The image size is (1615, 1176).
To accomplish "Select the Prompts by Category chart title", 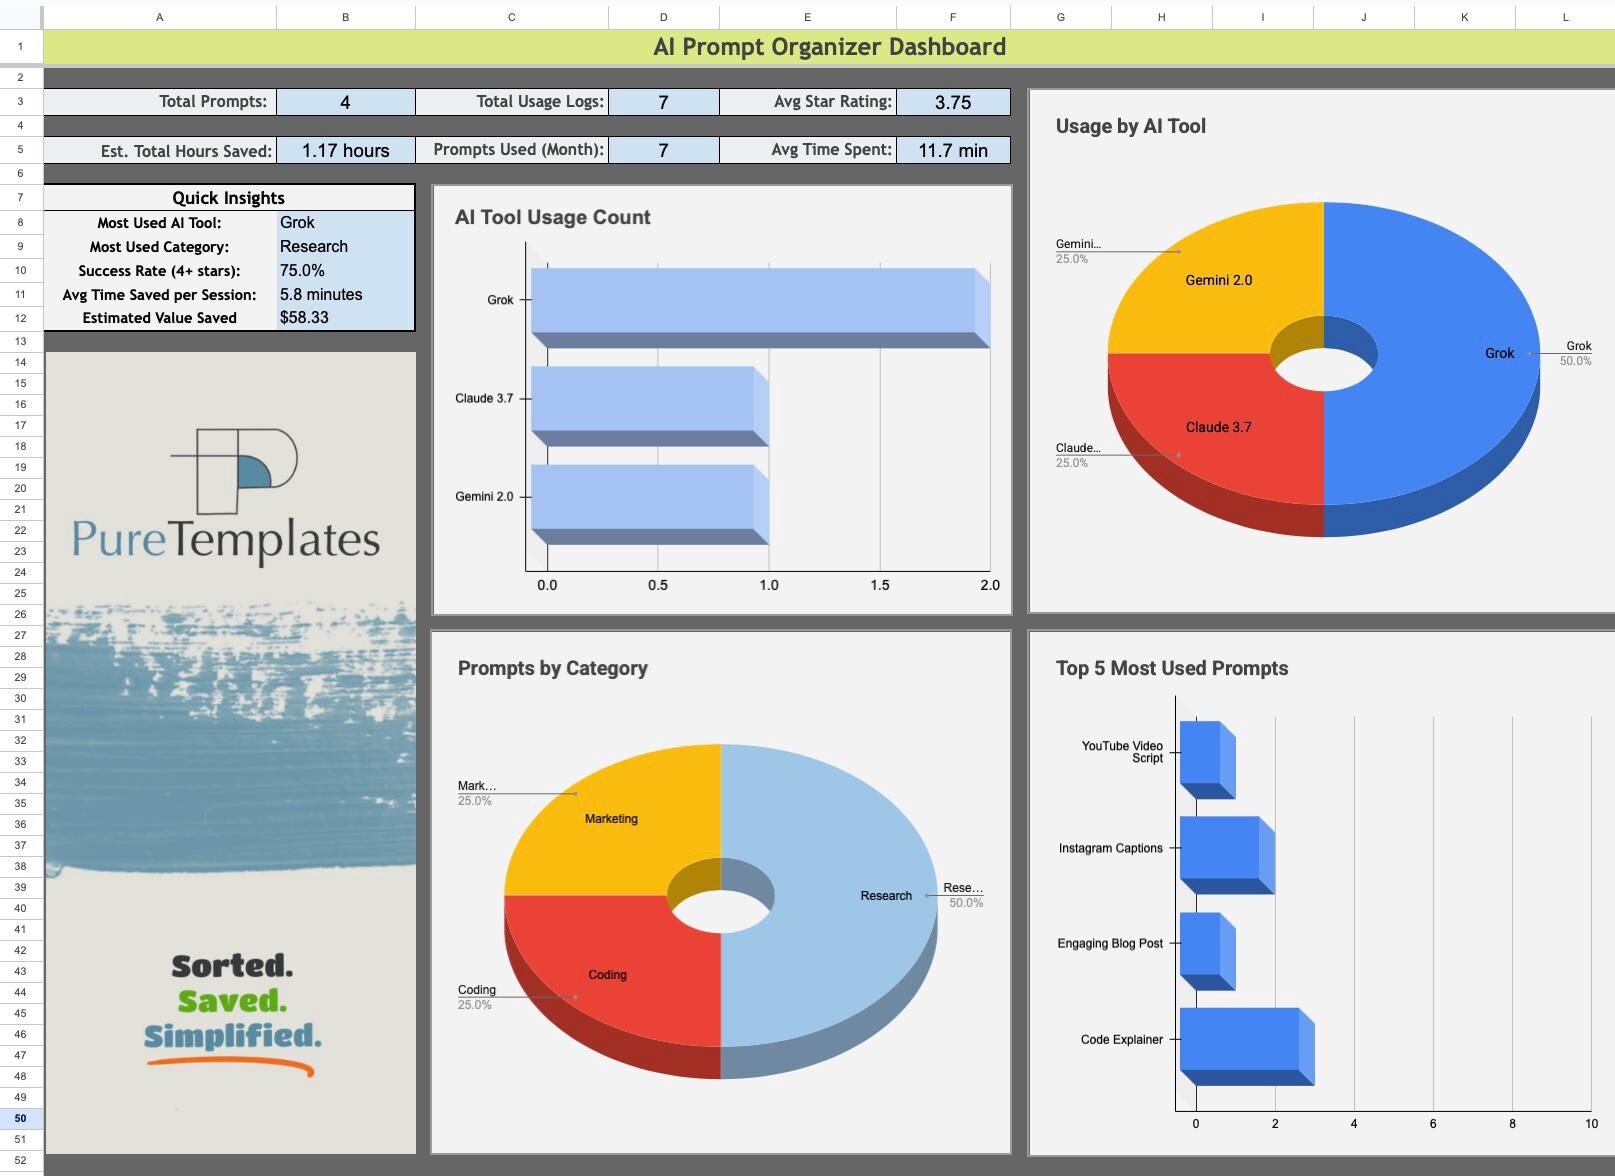I will coord(552,668).
